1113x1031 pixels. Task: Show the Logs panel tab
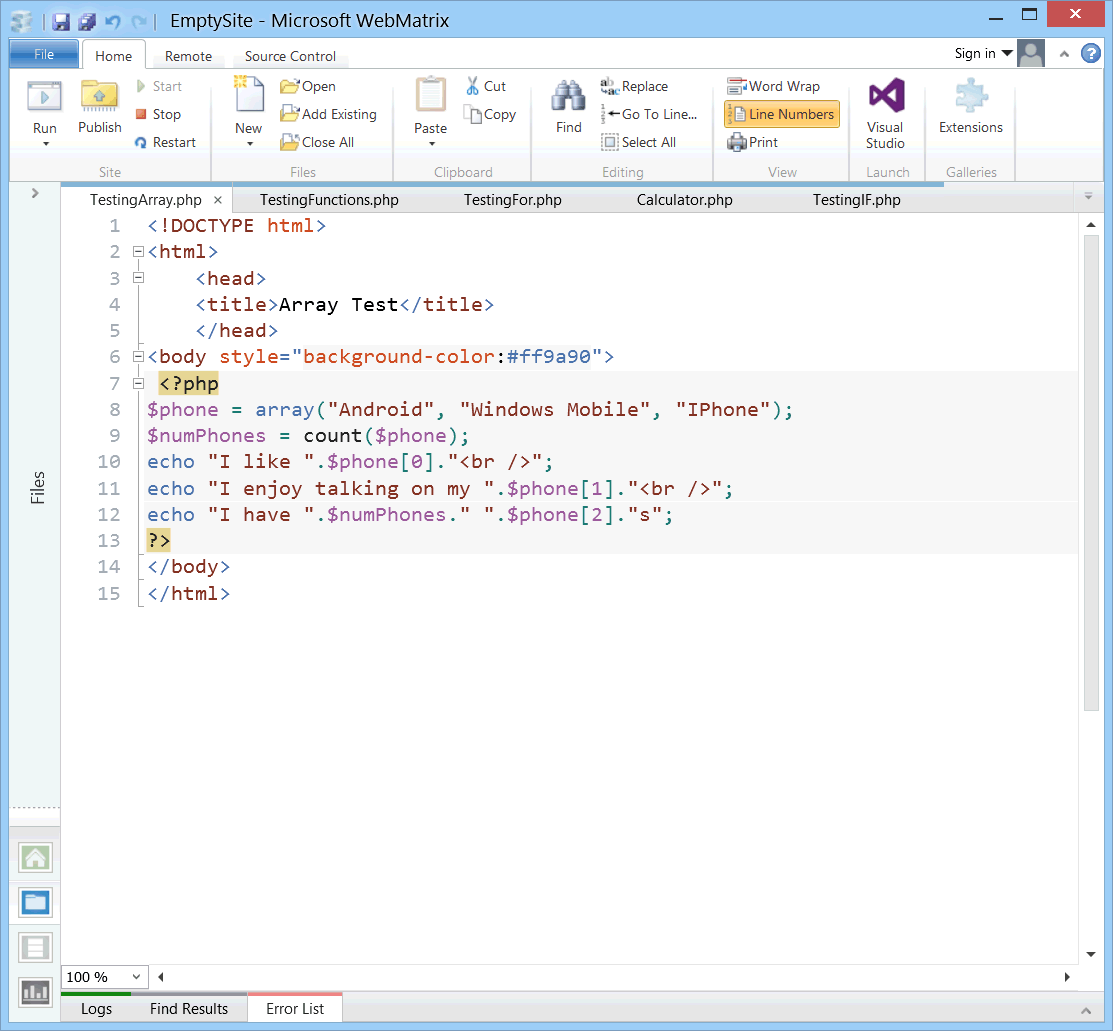click(x=96, y=1008)
